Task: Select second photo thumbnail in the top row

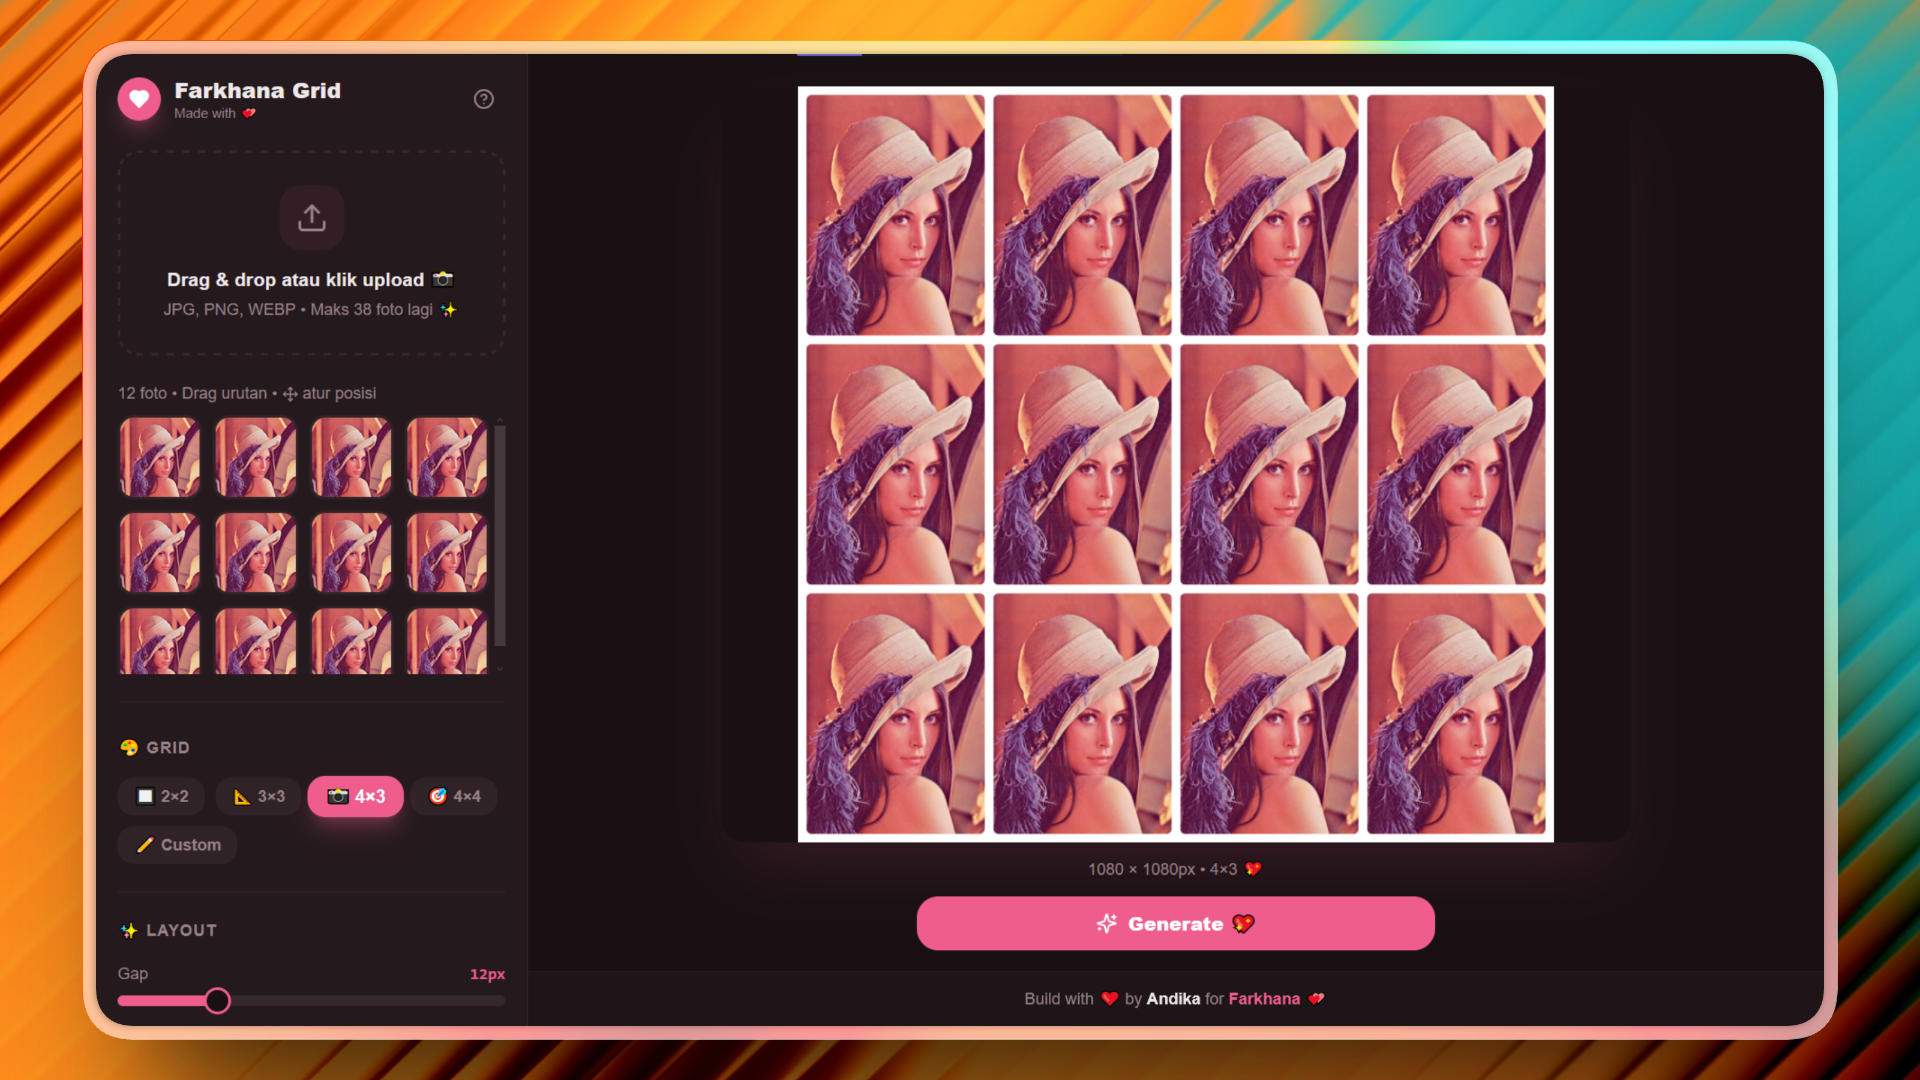Action: click(256, 458)
